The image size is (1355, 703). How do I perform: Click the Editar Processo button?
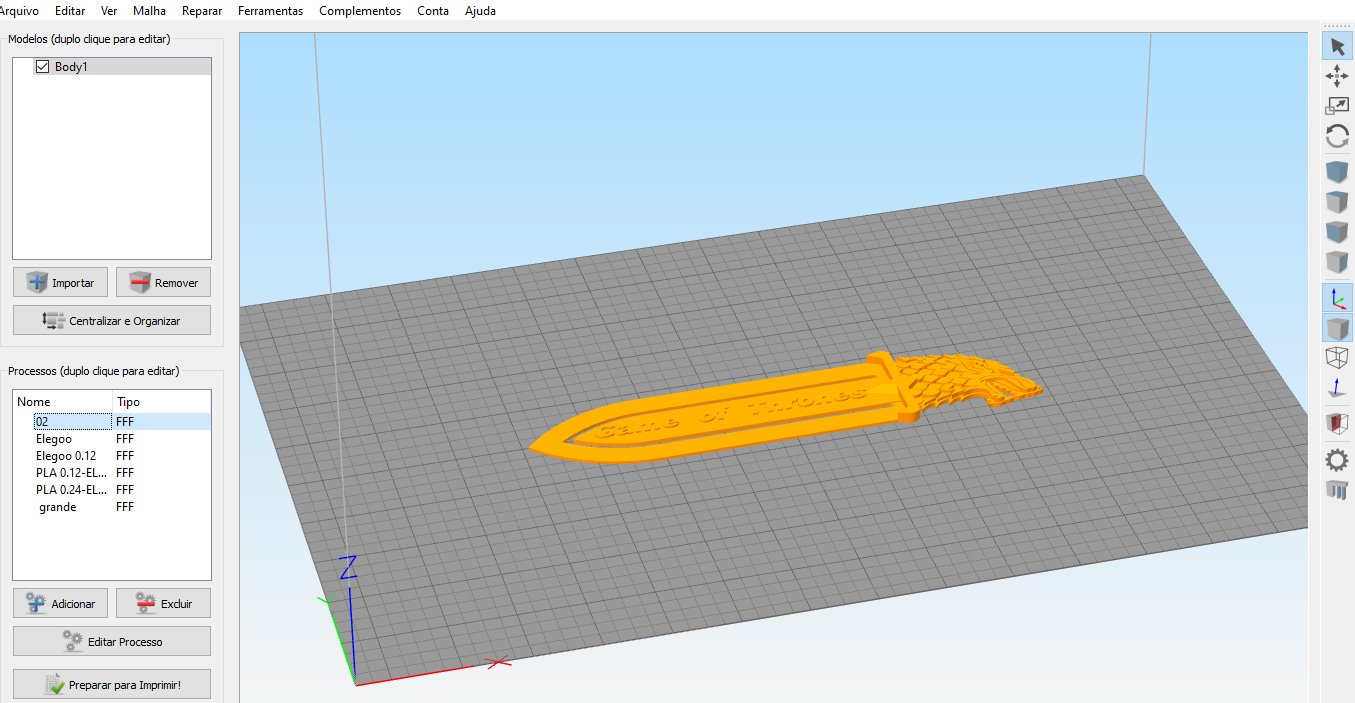coord(112,641)
